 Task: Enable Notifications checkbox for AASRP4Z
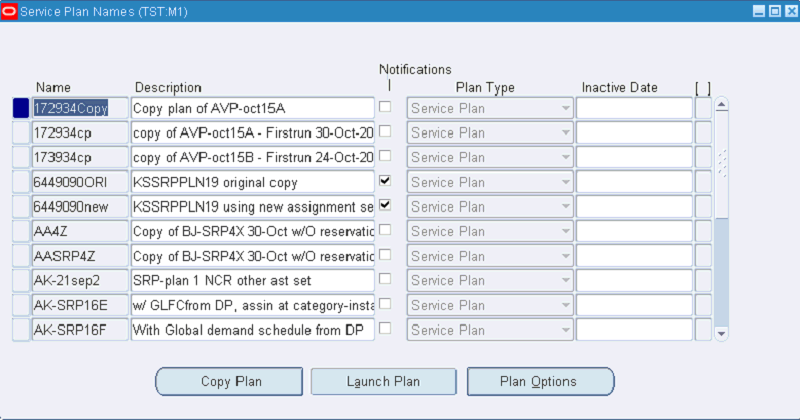pyautogui.click(x=385, y=254)
